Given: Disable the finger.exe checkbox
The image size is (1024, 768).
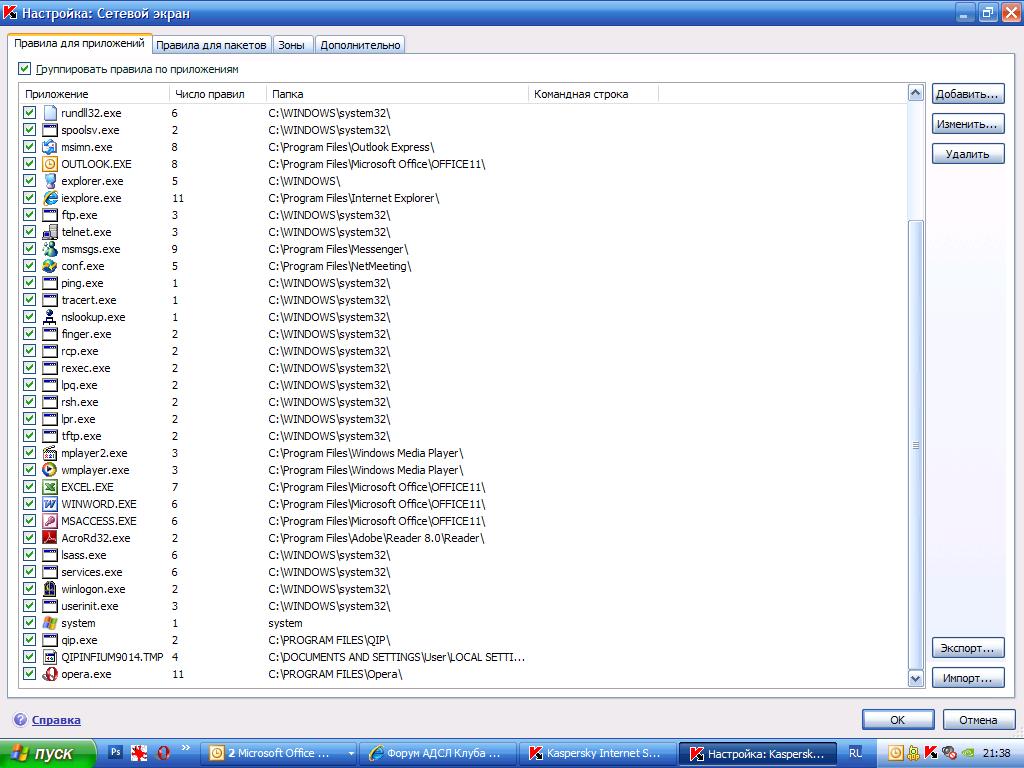Looking at the screenshot, I should [29, 334].
